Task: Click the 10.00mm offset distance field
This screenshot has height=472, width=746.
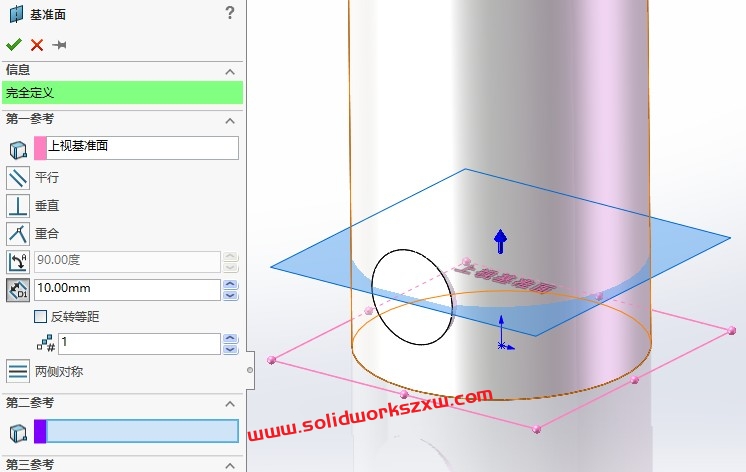Action: 127,290
